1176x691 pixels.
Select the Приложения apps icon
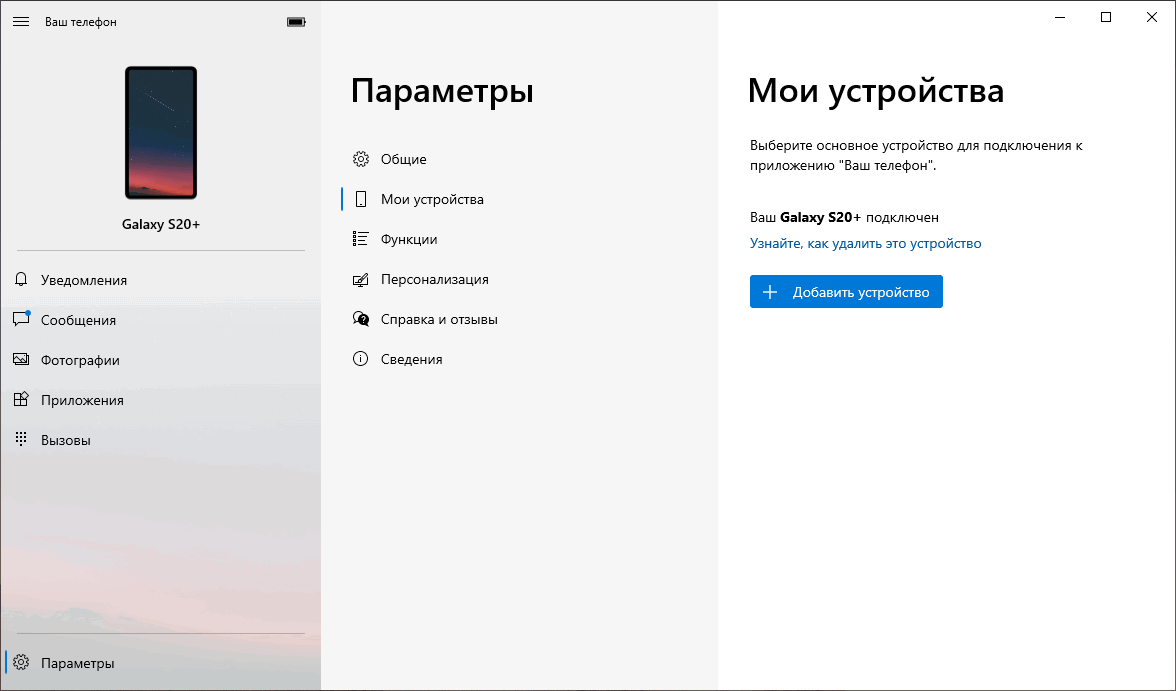point(21,399)
